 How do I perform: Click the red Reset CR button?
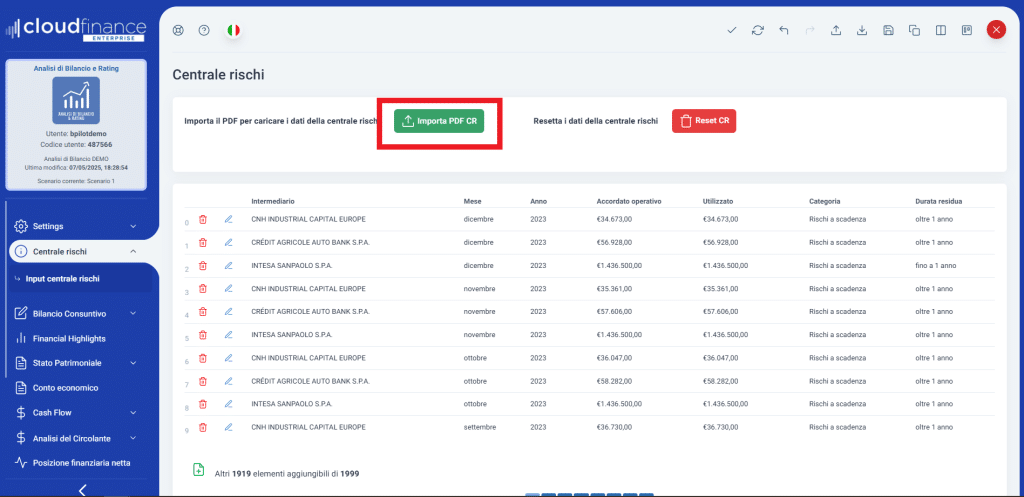click(704, 121)
